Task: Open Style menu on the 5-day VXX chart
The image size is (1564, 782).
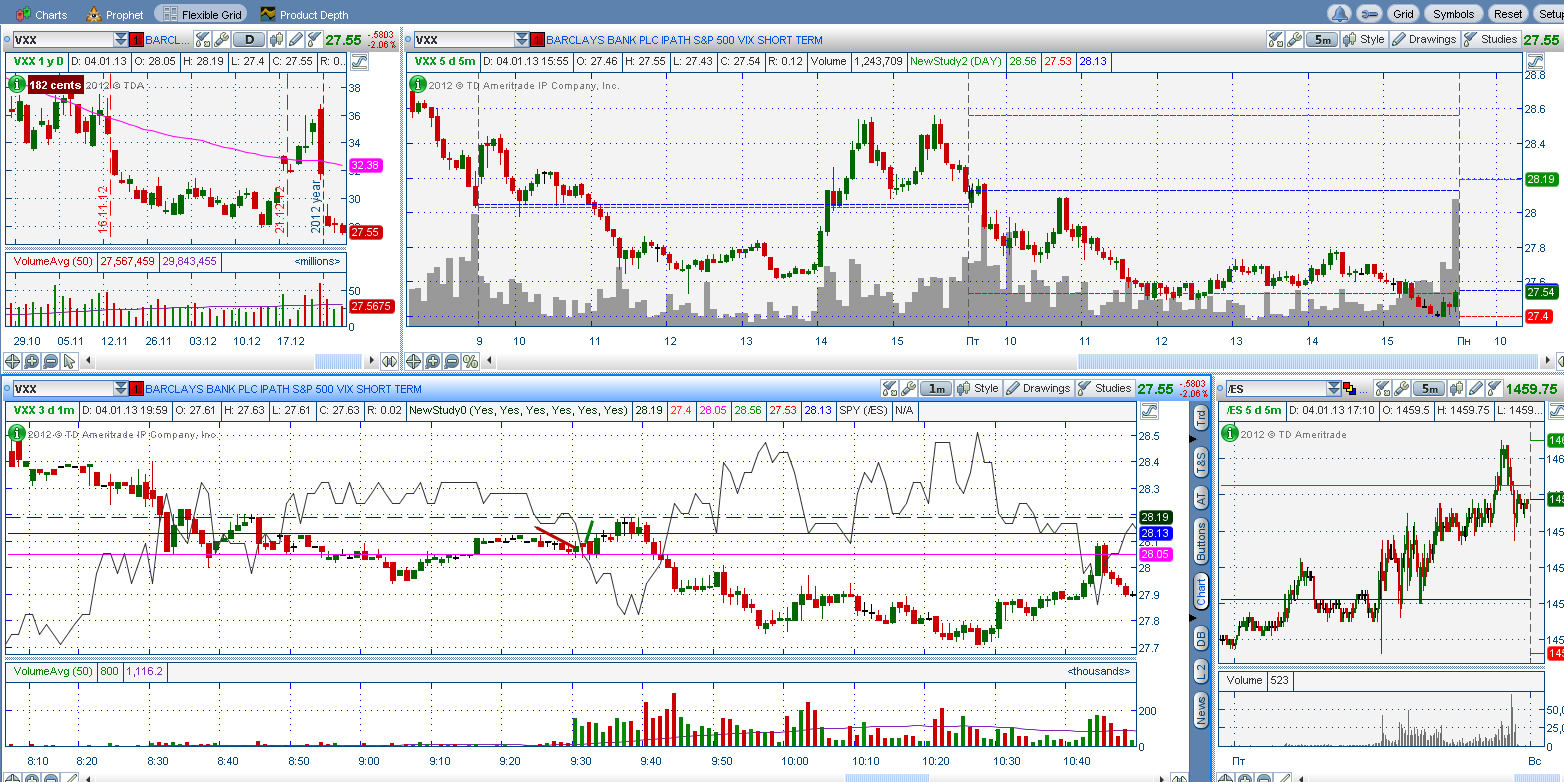Action: click(x=1364, y=40)
